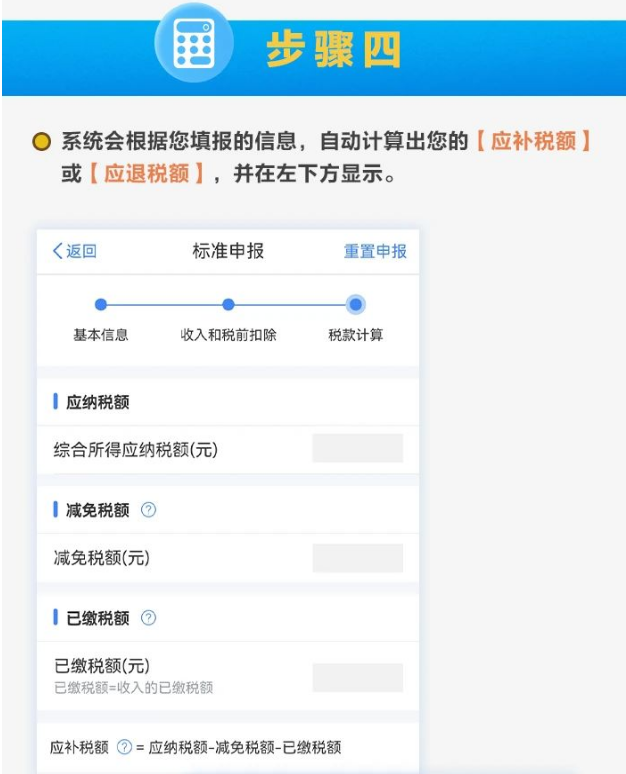The width and height of the screenshot is (626, 774).
Task: Open help icon beside 减免税额 heading
Action: [x=148, y=509]
